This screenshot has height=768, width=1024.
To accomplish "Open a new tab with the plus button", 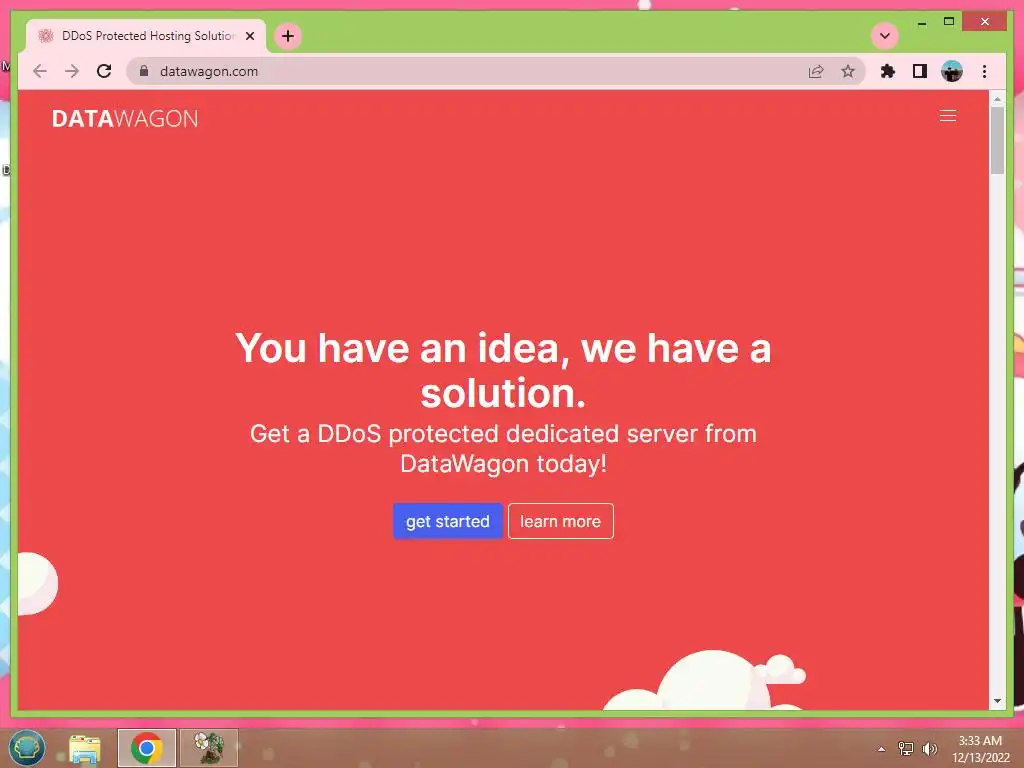I will [x=288, y=36].
